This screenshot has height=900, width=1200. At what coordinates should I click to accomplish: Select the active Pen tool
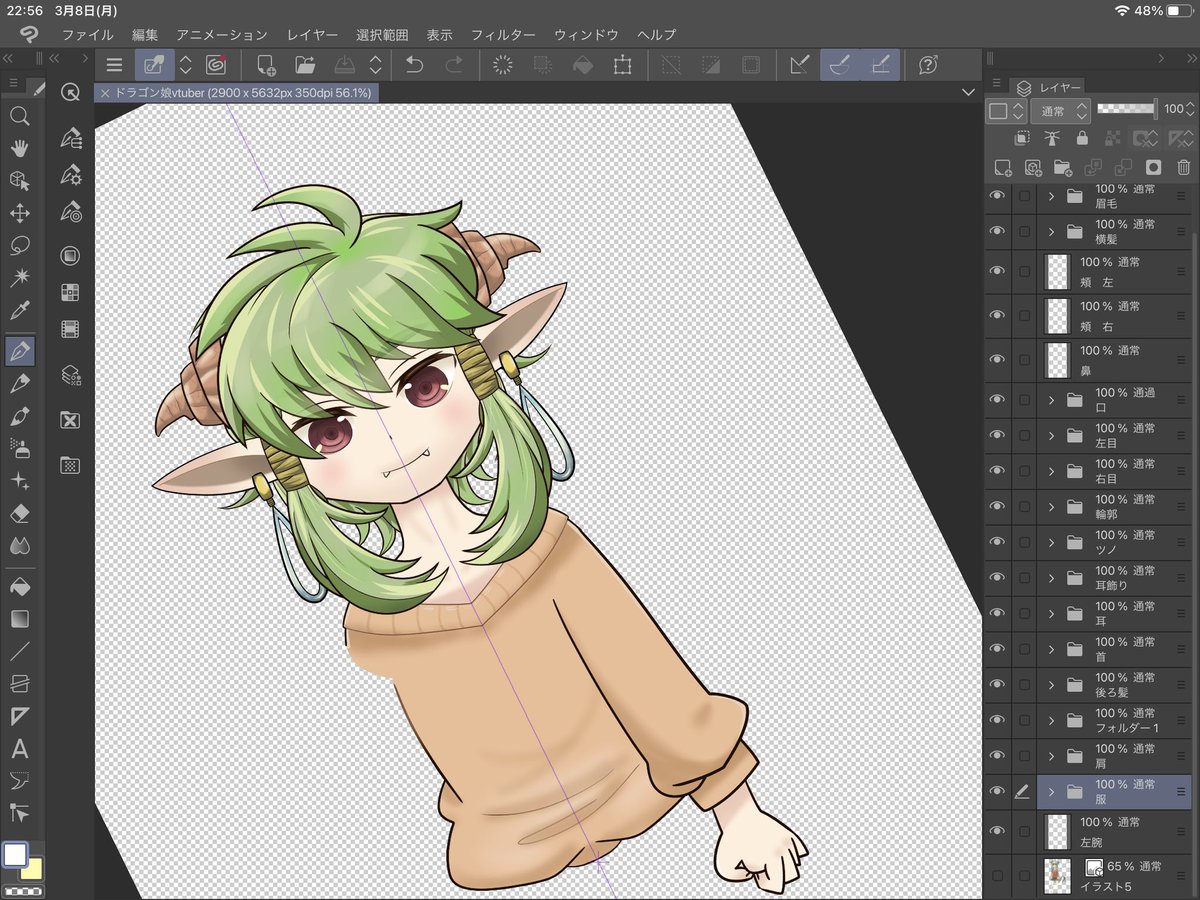click(19, 351)
